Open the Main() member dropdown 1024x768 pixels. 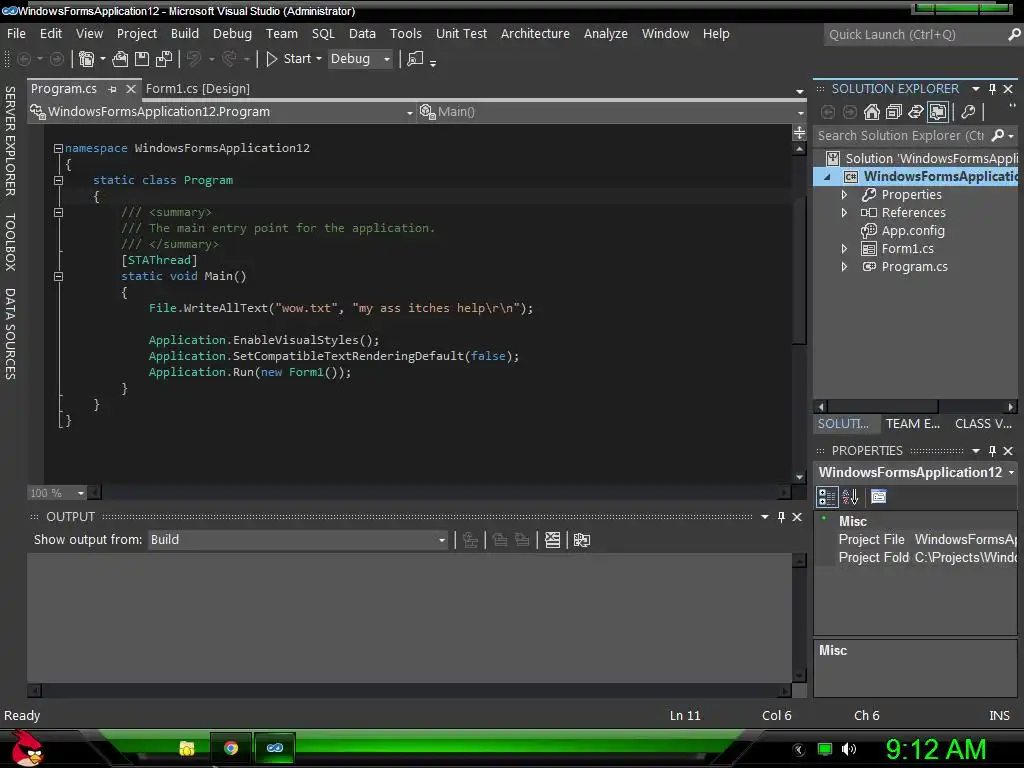click(x=800, y=112)
